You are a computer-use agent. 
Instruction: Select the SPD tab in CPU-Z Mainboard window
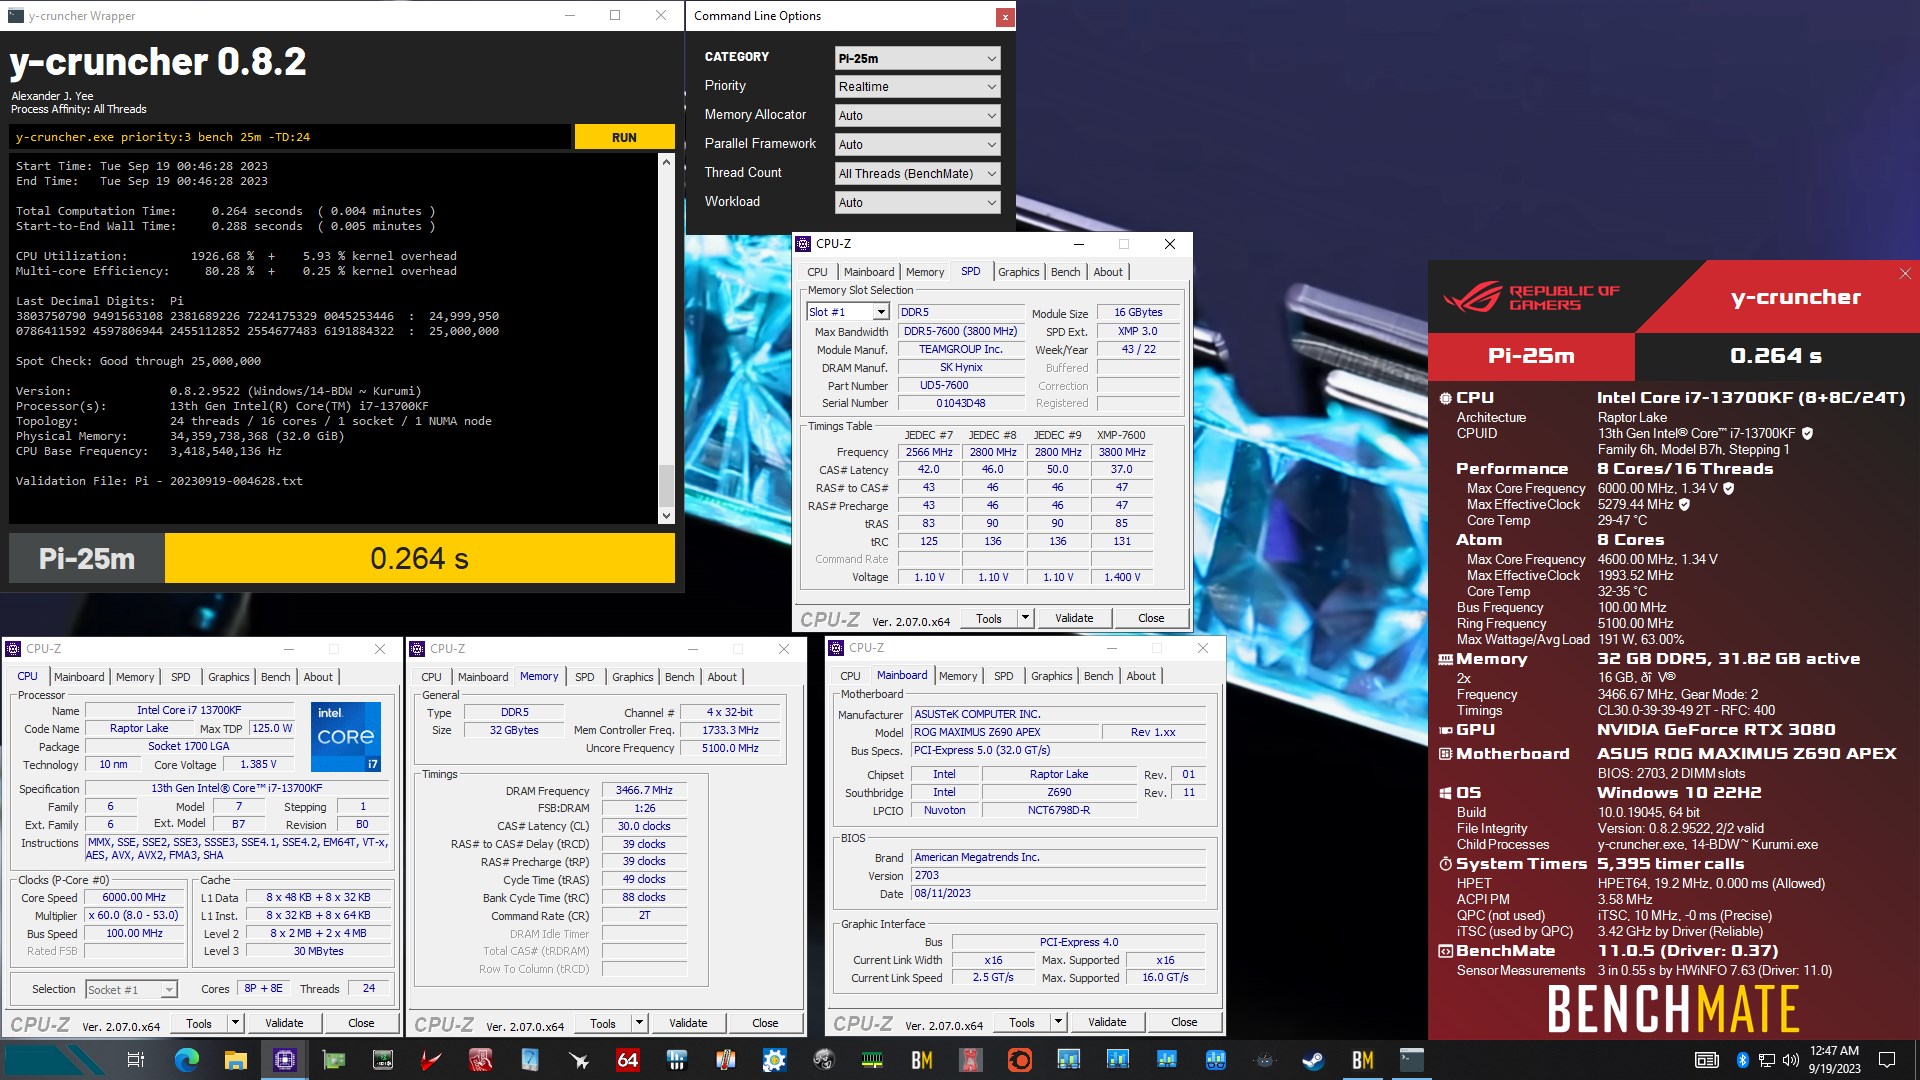(x=1004, y=676)
